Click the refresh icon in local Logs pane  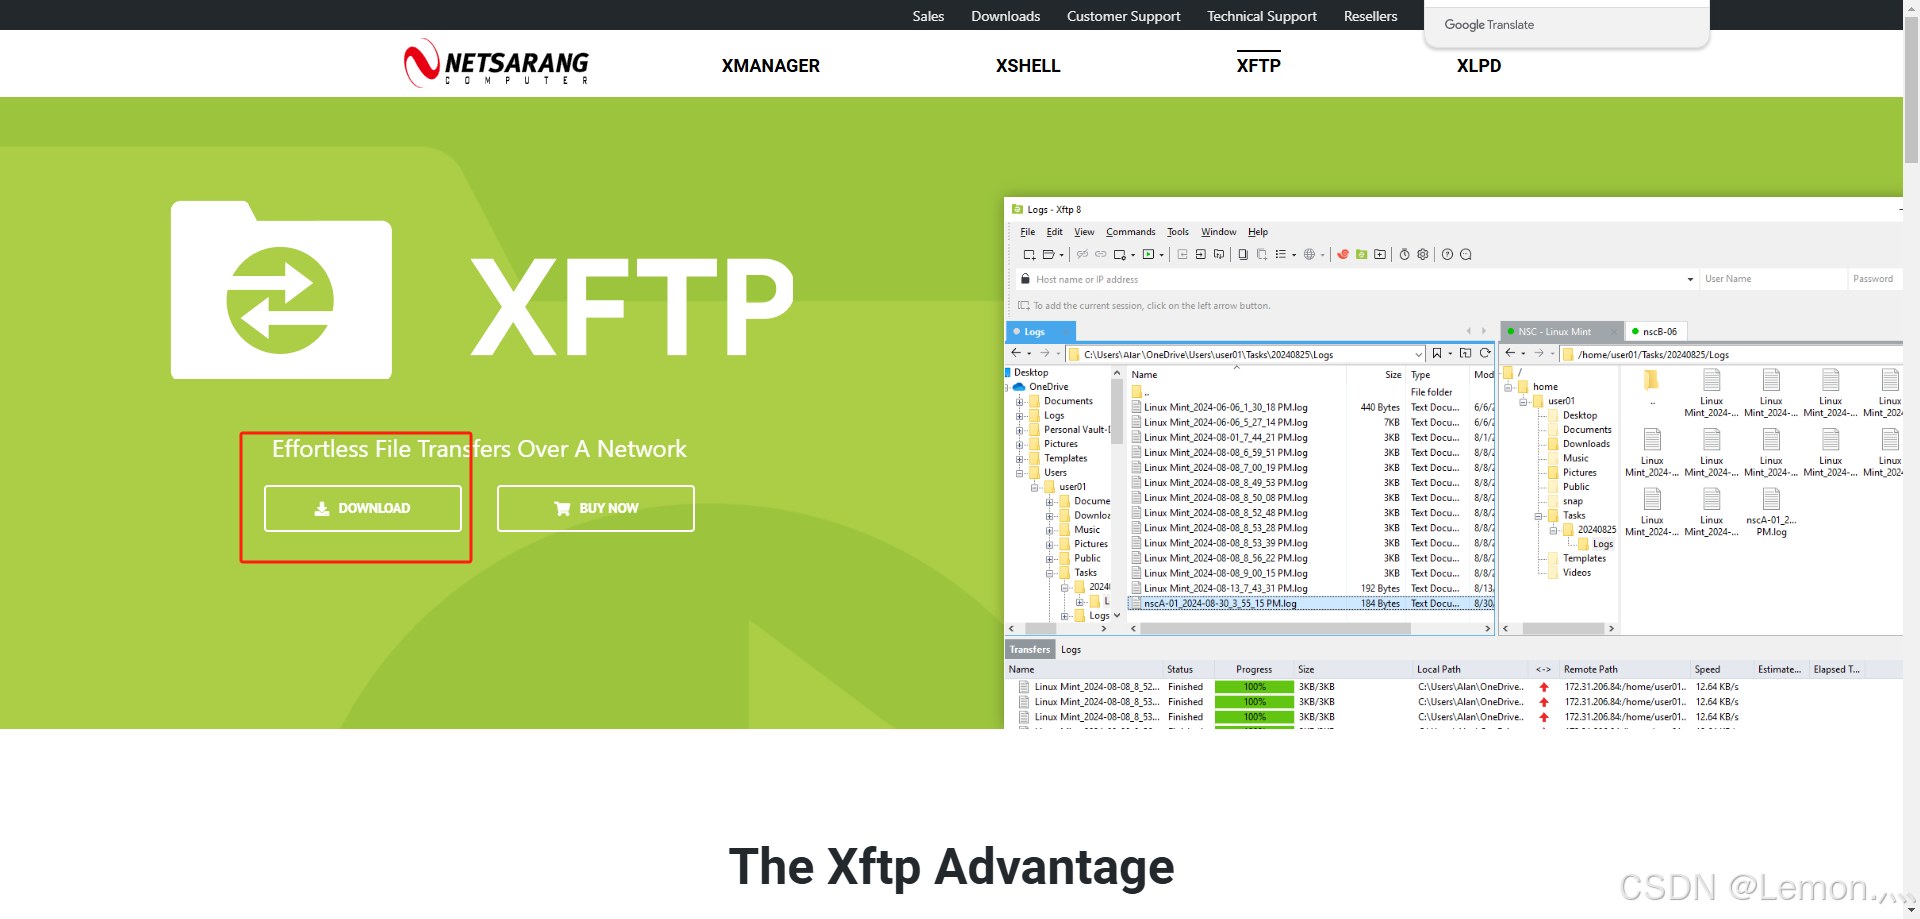click(1485, 353)
